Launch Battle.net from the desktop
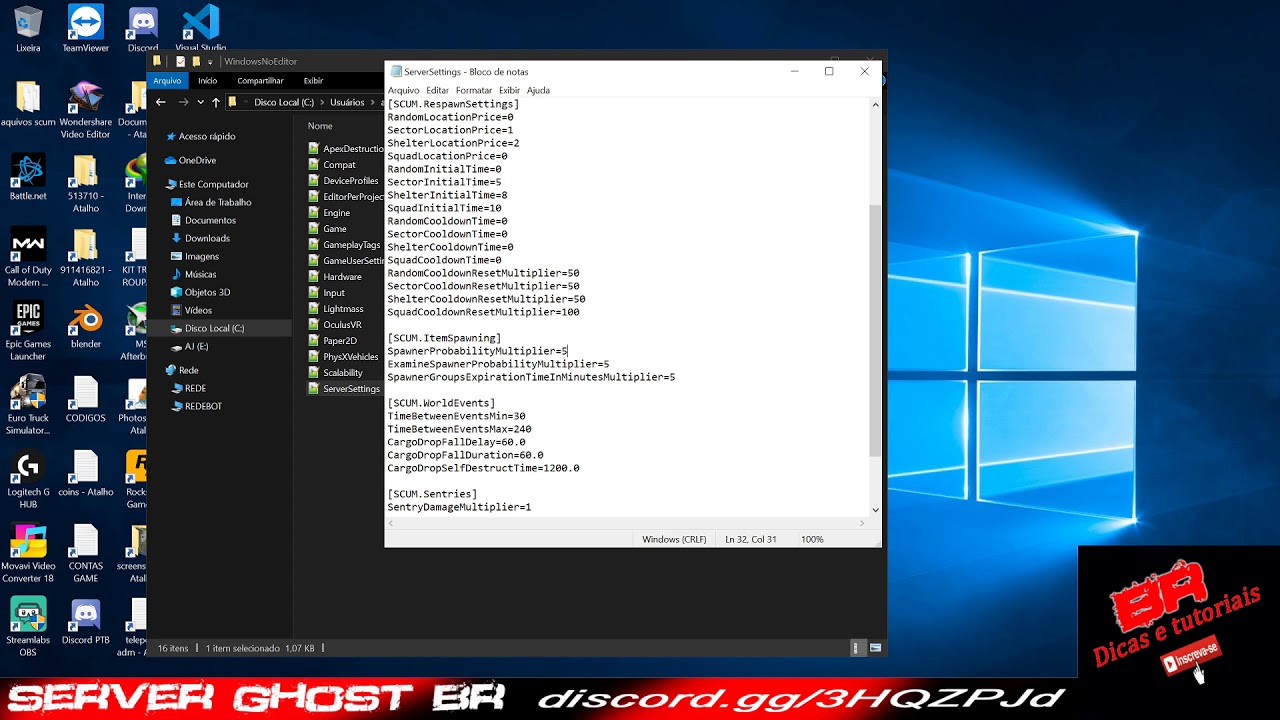Image resolution: width=1280 pixels, height=720 pixels. pos(28,176)
